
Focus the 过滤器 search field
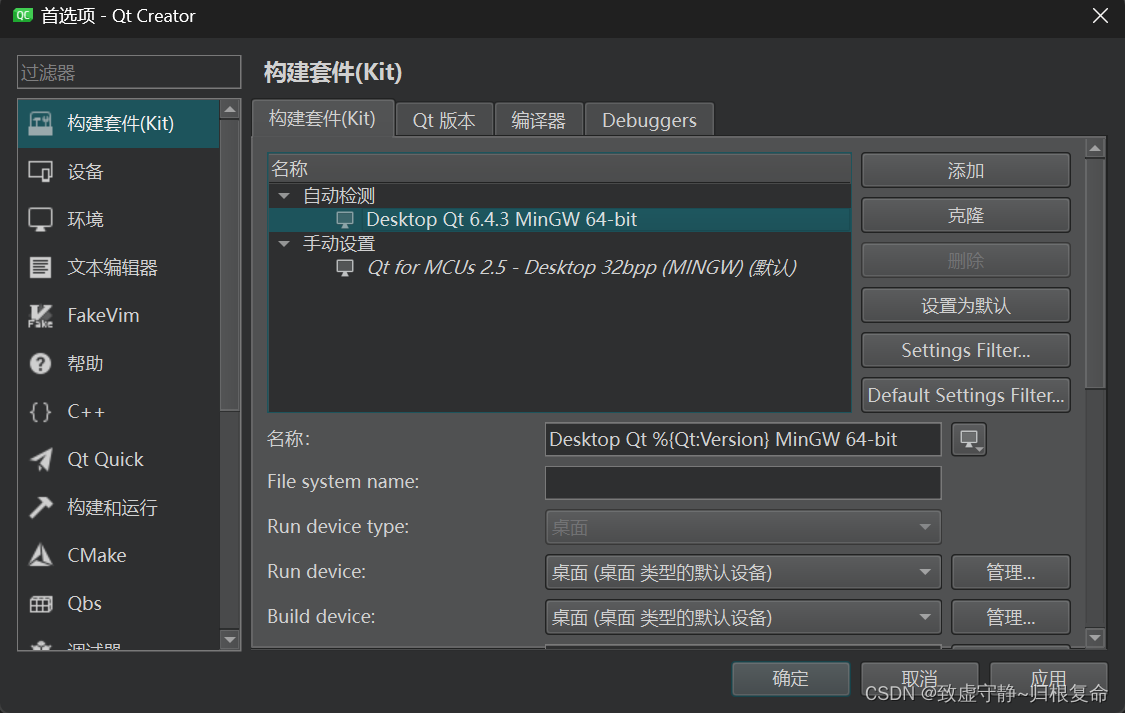click(x=129, y=72)
